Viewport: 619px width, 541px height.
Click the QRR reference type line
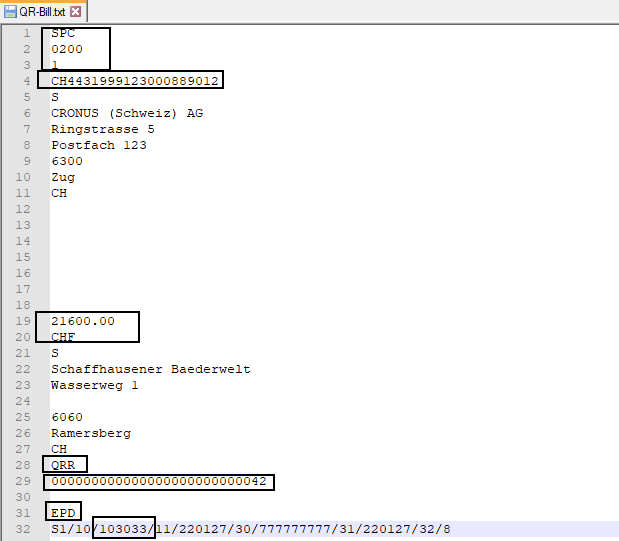[x=63, y=465]
